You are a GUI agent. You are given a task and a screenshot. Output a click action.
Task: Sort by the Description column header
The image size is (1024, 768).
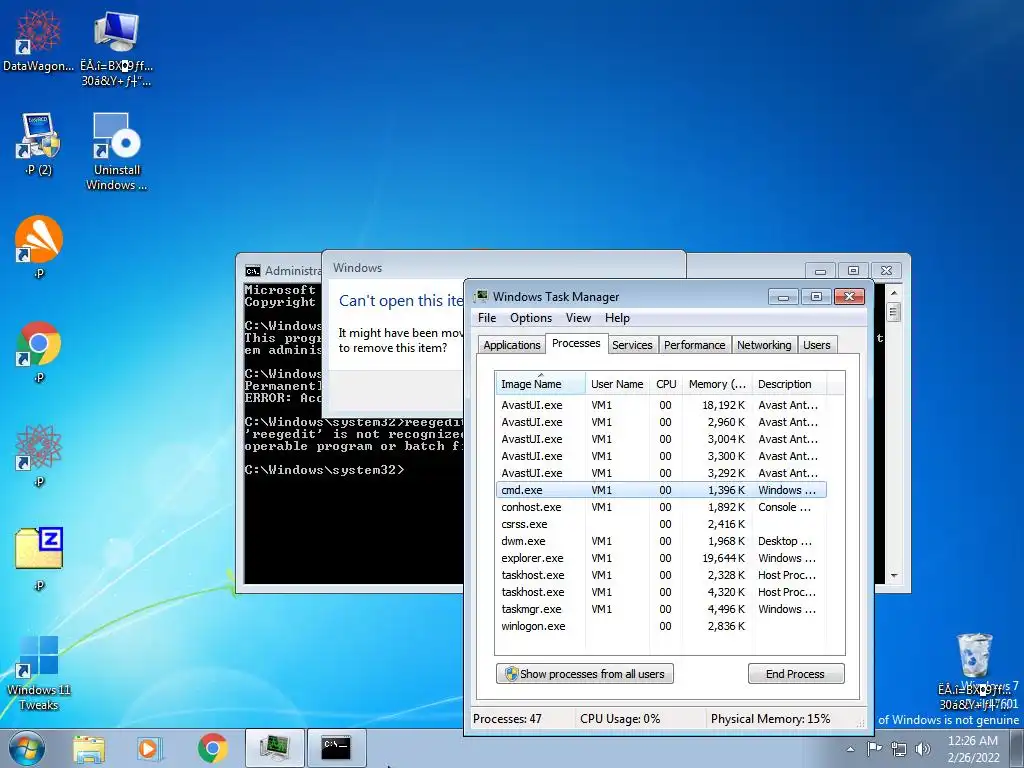pyautogui.click(x=789, y=384)
